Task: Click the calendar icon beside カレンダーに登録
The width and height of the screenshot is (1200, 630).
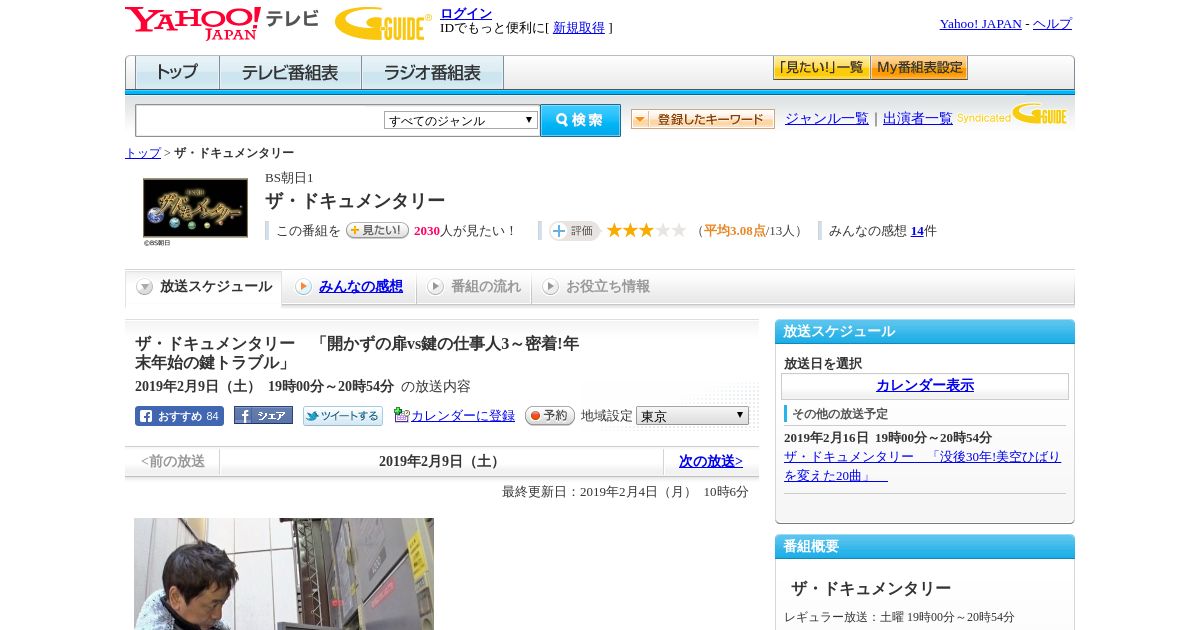Action: click(x=402, y=415)
